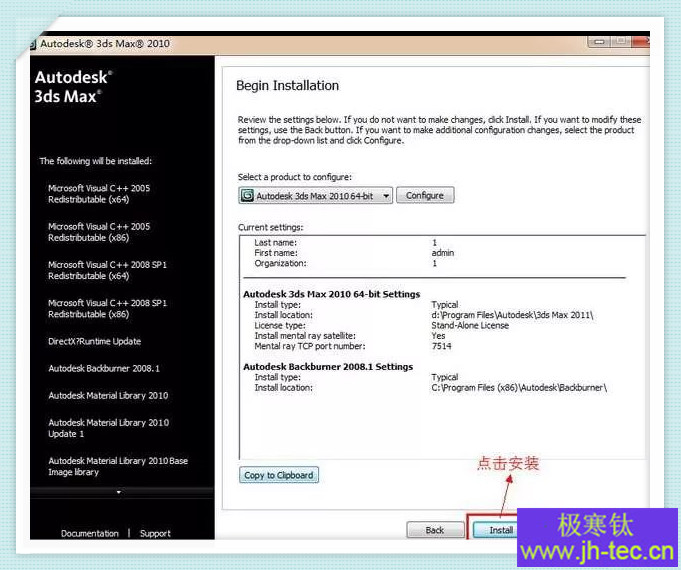Click the 'Begin Installation' heading

coord(288,86)
